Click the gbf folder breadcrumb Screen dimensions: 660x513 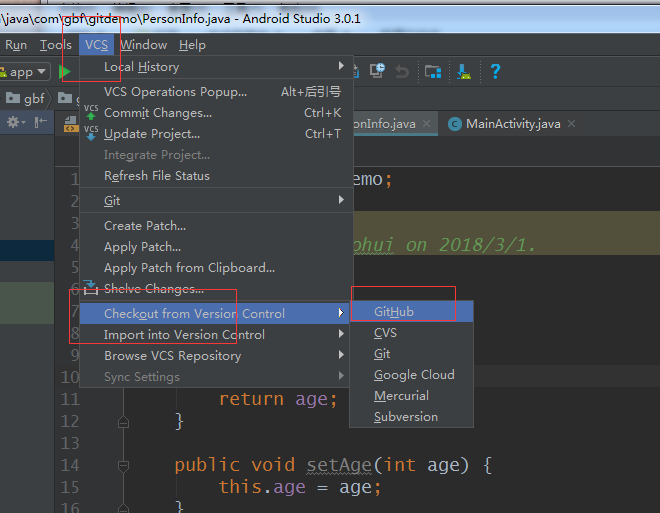(x=26, y=98)
